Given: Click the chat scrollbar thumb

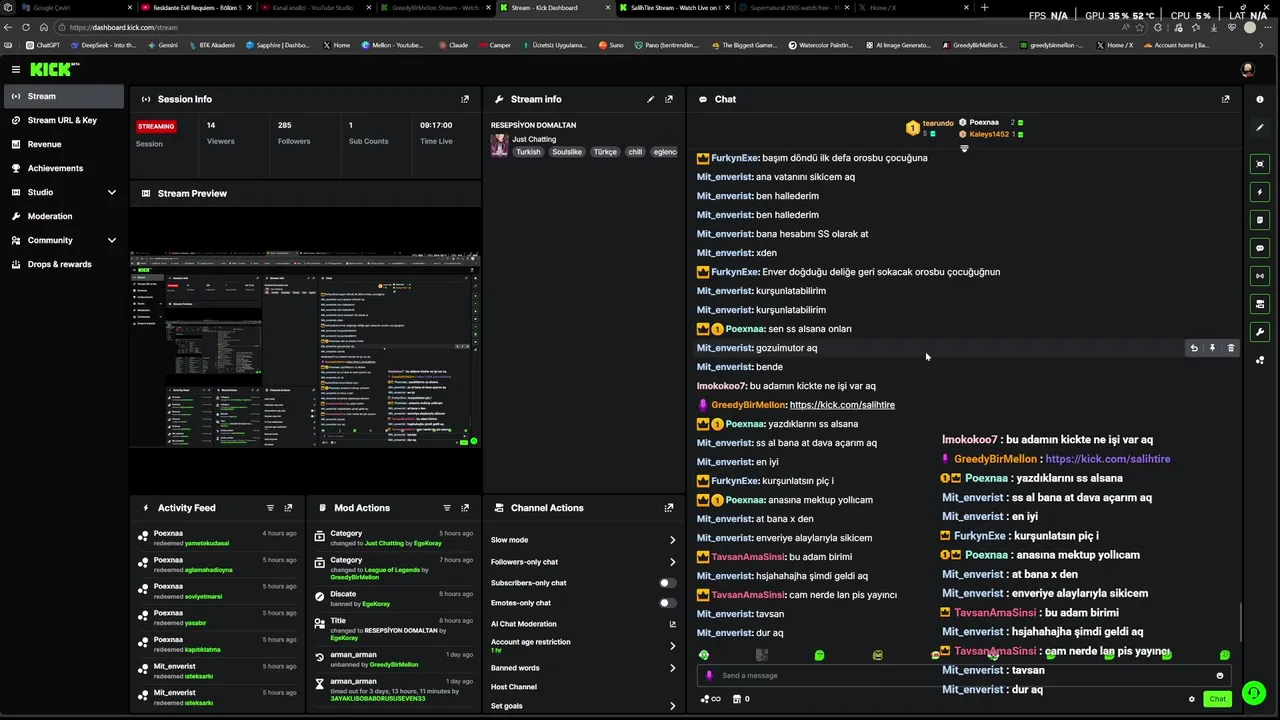Looking at the screenshot, I should point(1241,623).
